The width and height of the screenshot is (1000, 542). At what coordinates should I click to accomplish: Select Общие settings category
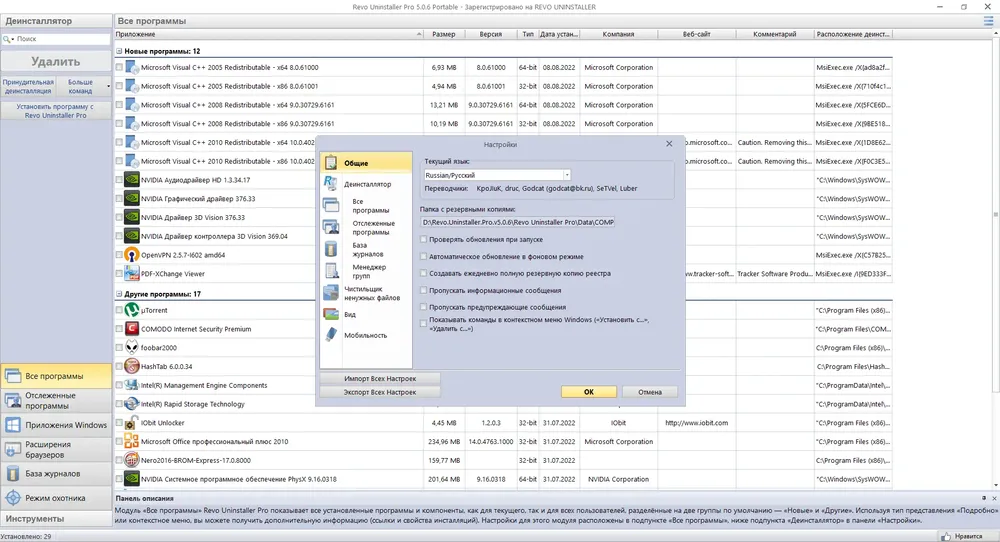pyautogui.click(x=366, y=163)
